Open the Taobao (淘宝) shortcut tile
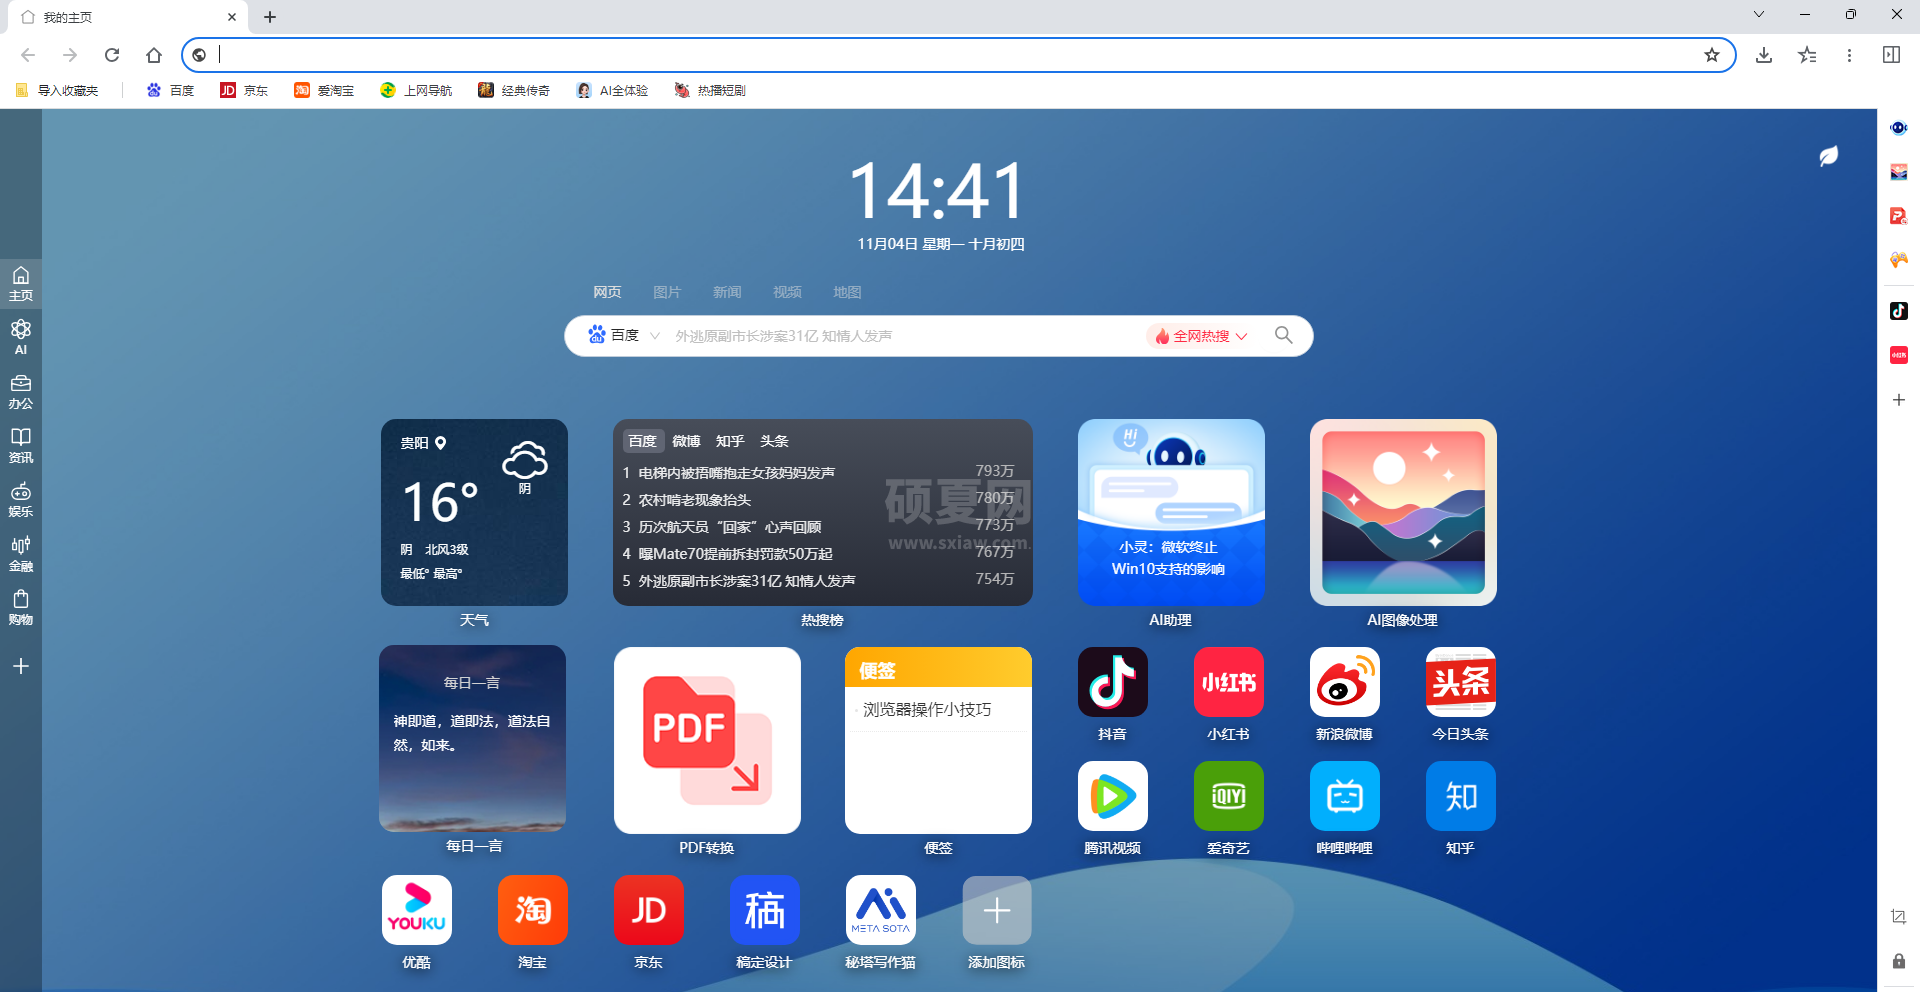 (532, 910)
